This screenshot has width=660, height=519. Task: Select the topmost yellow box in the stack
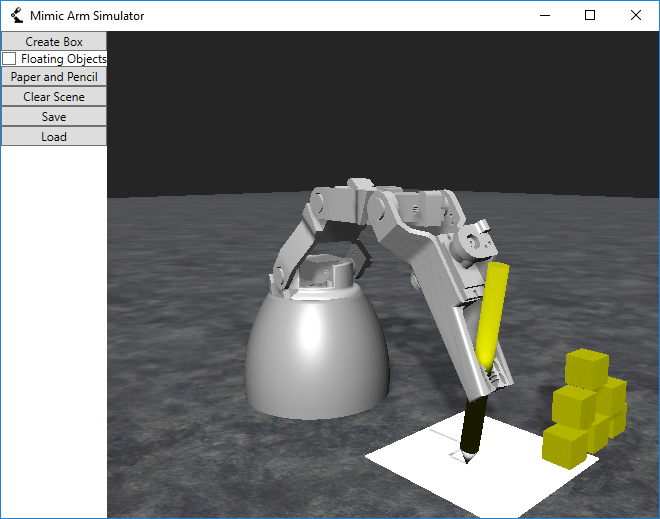pyautogui.click(x=585, y=367)
